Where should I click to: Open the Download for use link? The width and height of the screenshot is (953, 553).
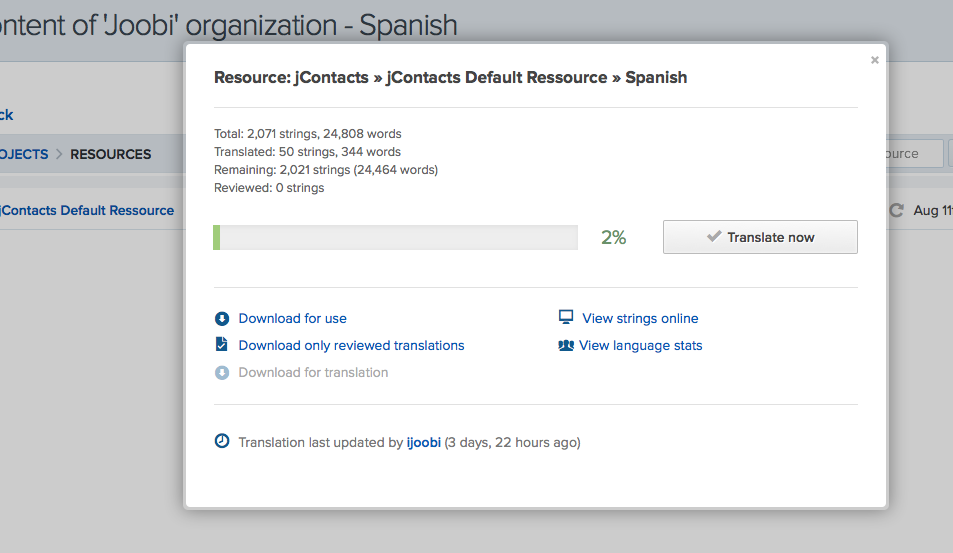292,318
